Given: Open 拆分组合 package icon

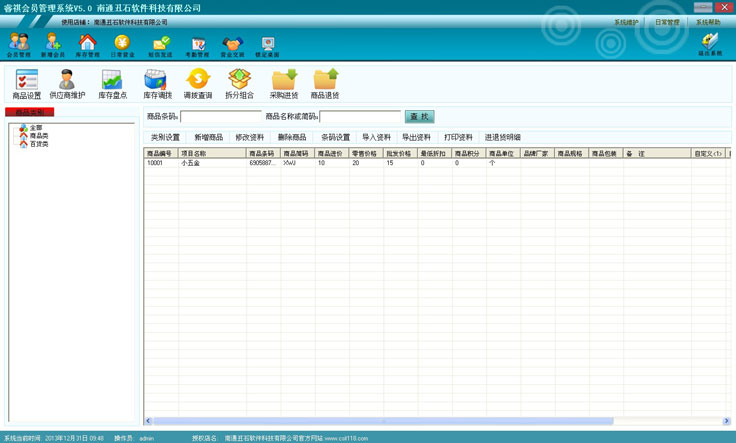Looking at the screenshot, I should pos(239,84).
